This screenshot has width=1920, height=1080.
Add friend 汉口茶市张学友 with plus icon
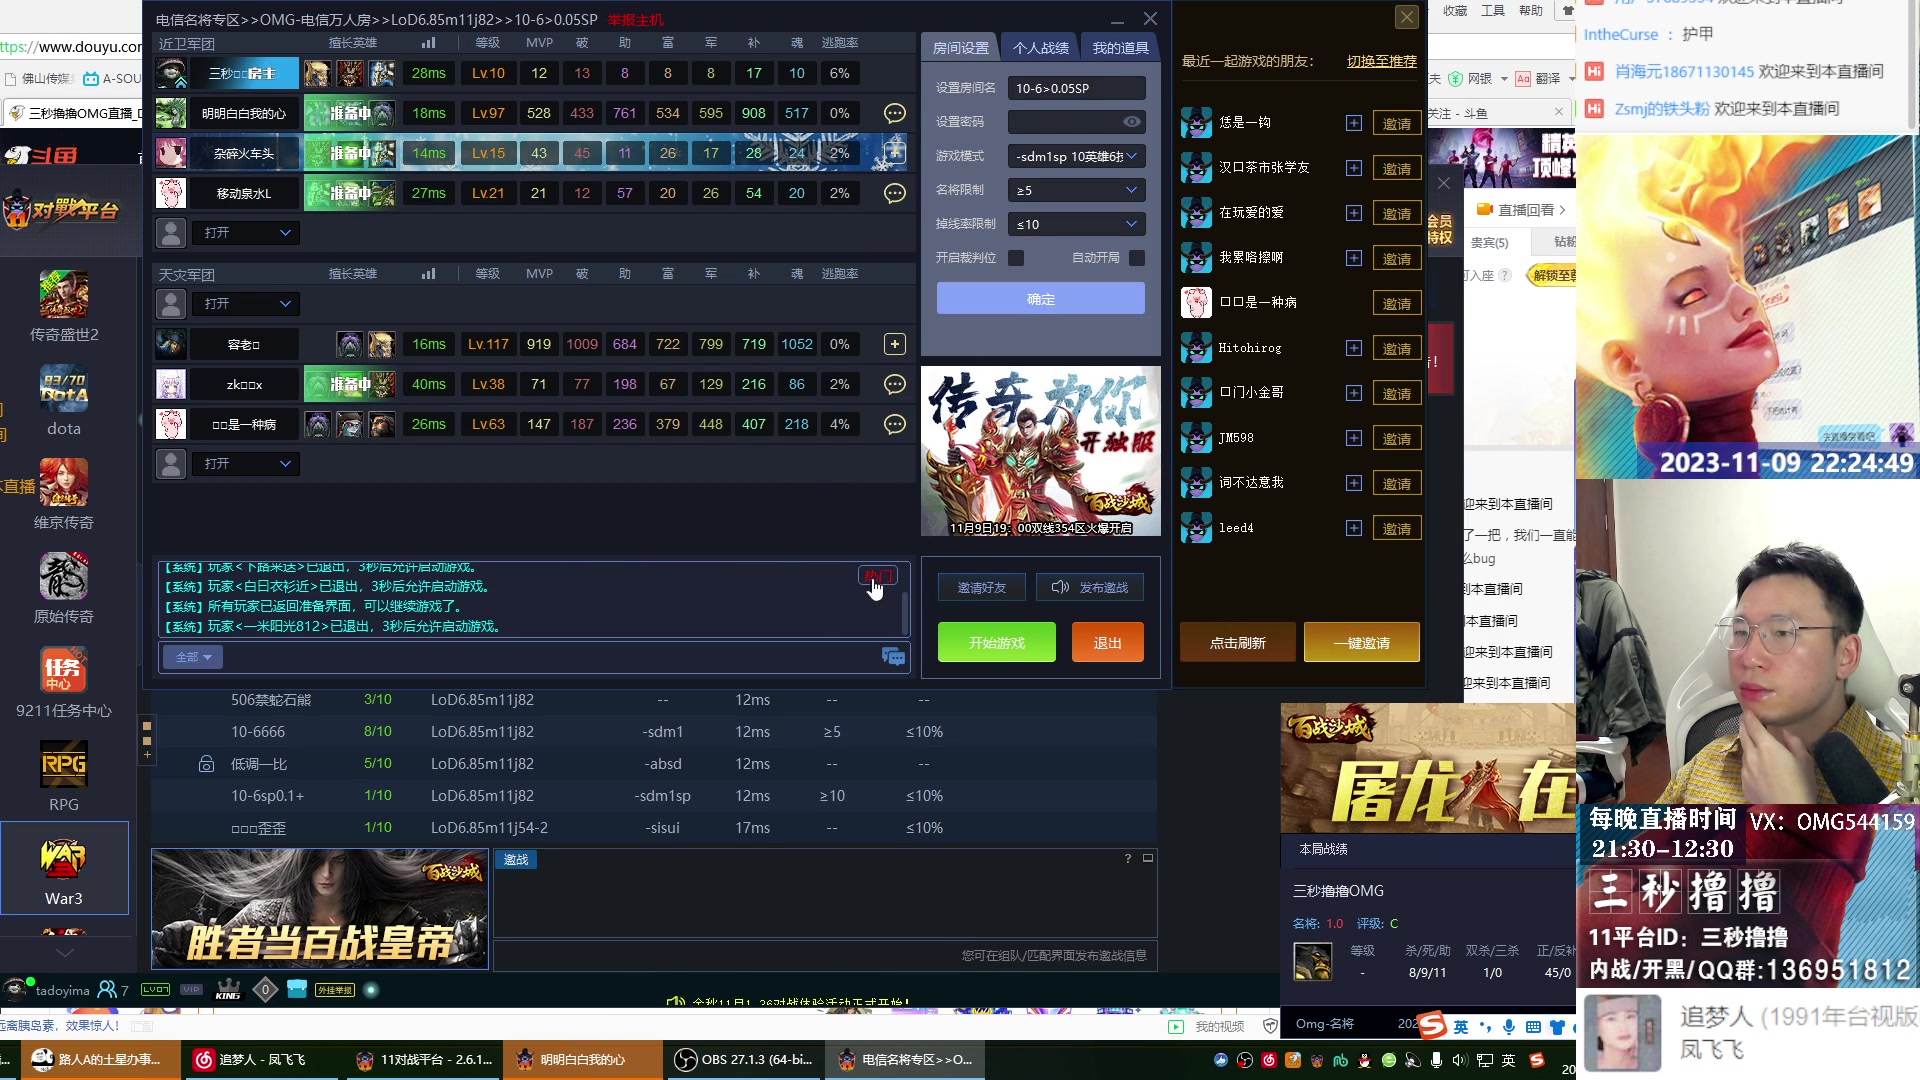click(x=1354, y=168)
